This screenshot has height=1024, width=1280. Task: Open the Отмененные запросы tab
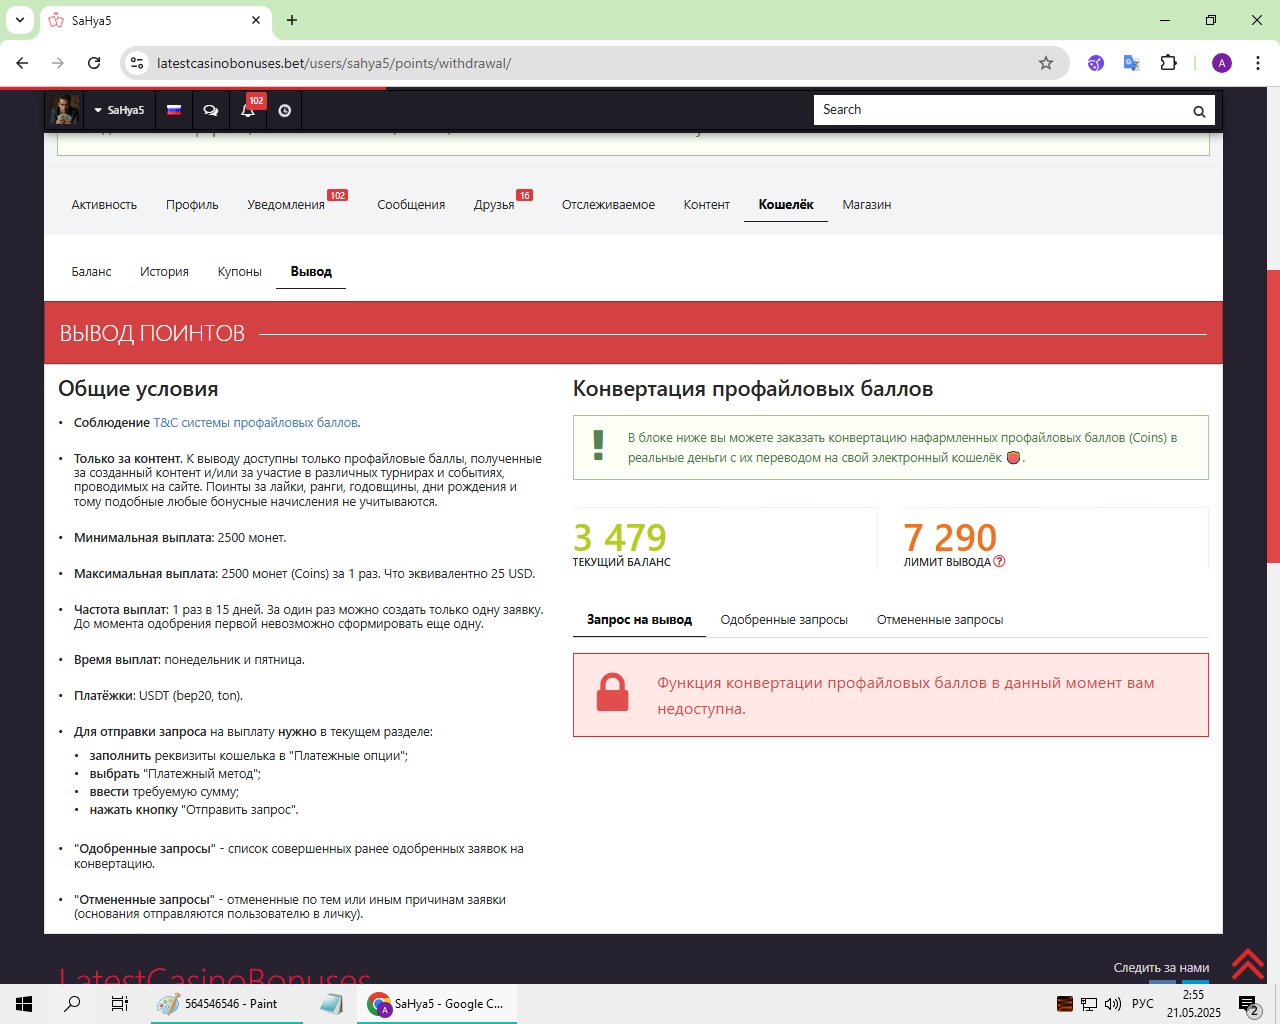(x=939, y=620)
